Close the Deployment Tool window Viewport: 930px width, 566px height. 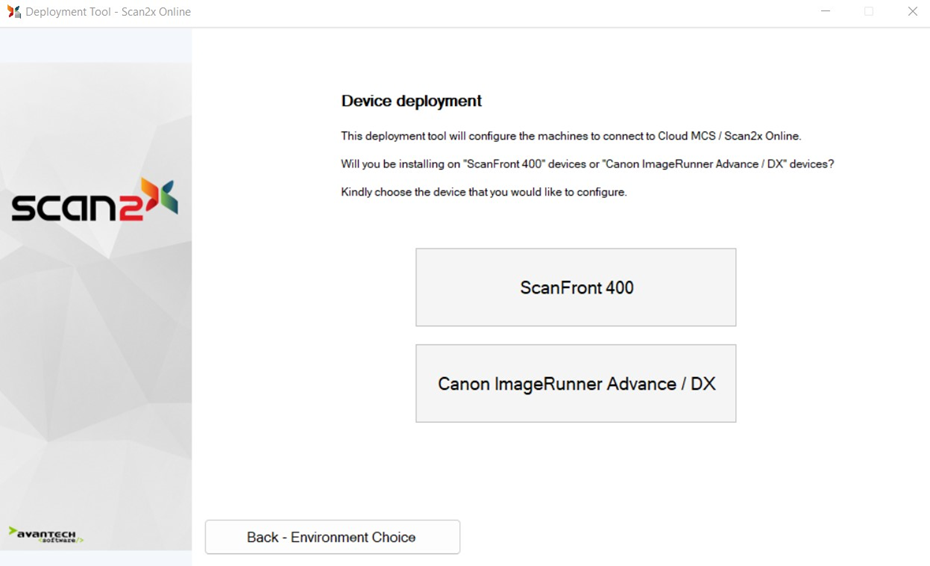pos(912,12)
